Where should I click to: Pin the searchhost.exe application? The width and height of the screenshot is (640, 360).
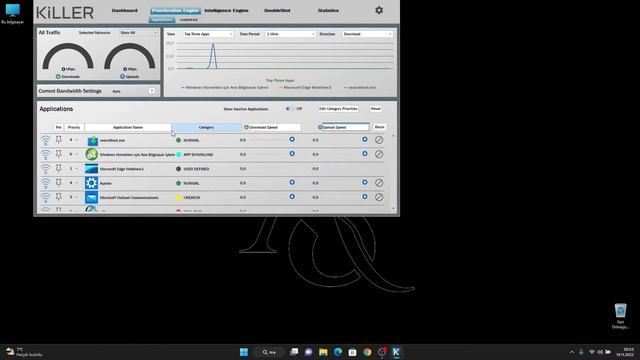59,140
